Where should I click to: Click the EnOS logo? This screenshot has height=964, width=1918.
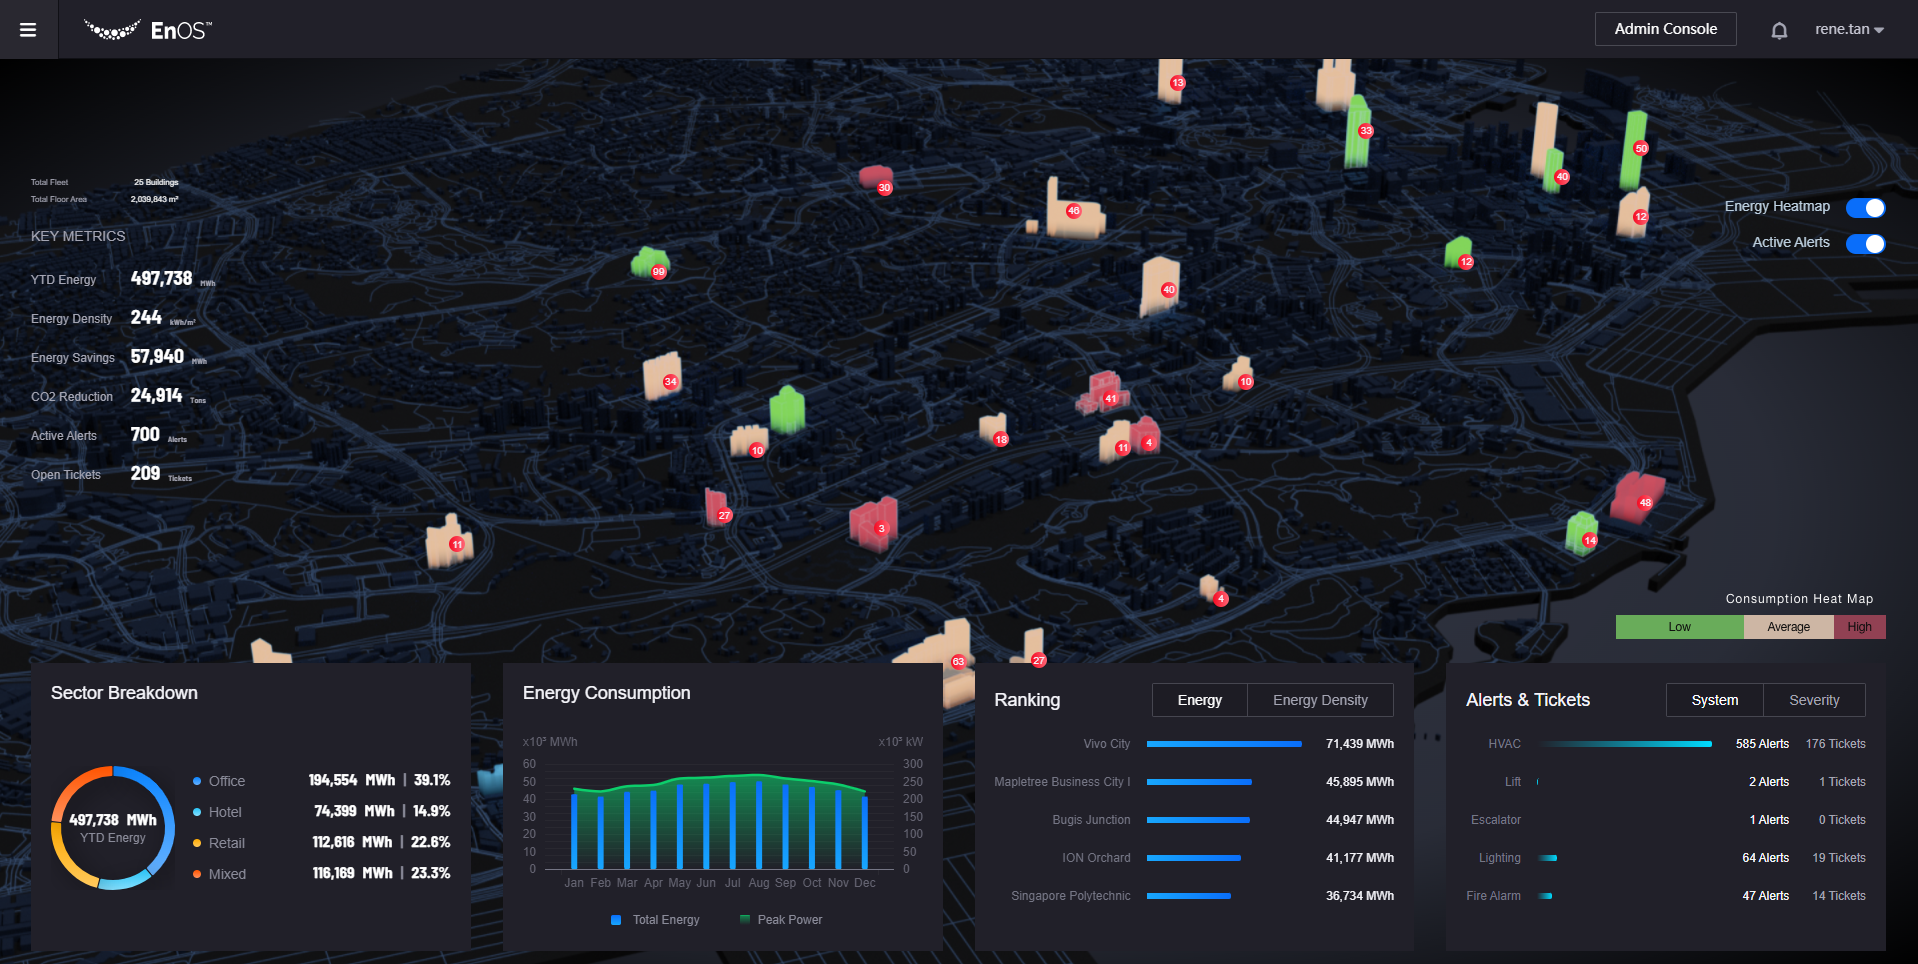point(148,30)
